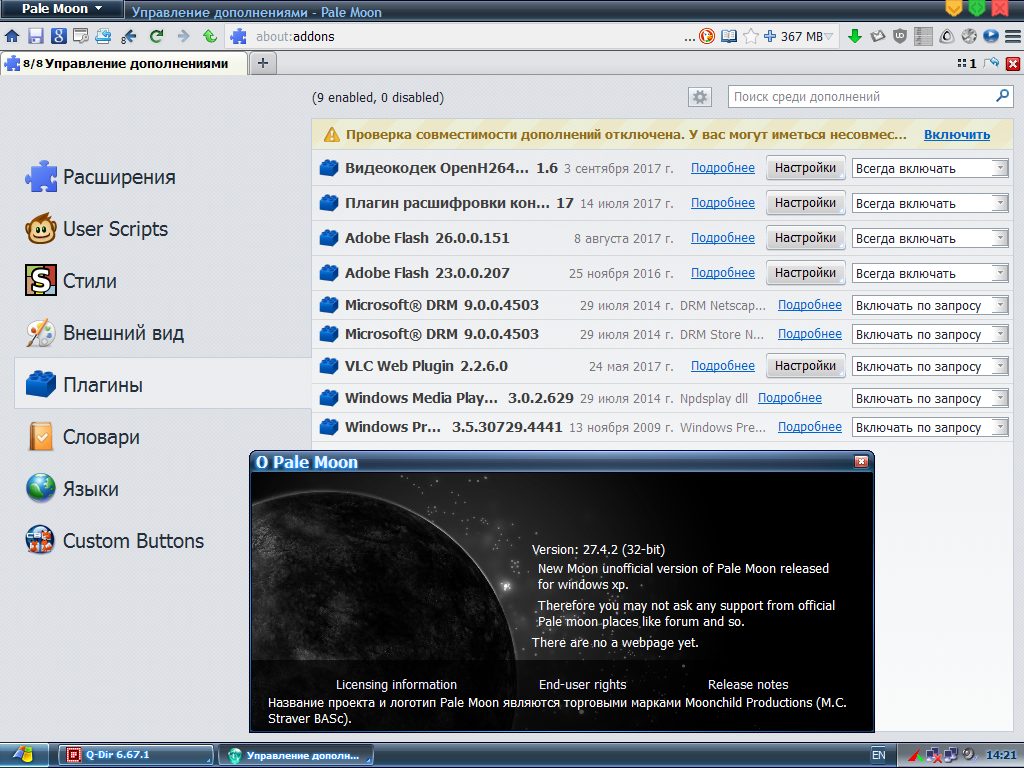Image resolution: width=1024 pixels, height=768 pixels.
Task: Open the Расширения category
Action: 163,177
